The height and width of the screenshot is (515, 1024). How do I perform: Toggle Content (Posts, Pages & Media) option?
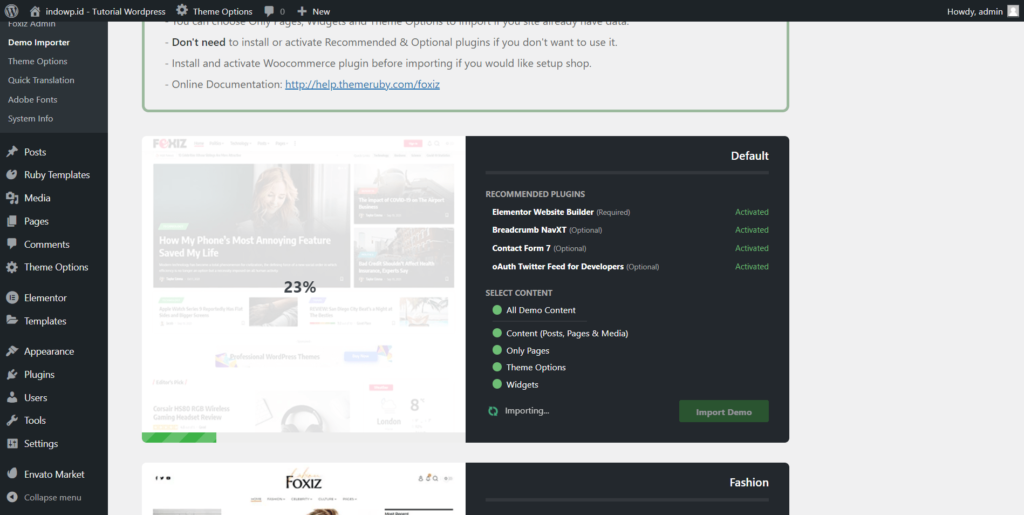pos(497,333)
